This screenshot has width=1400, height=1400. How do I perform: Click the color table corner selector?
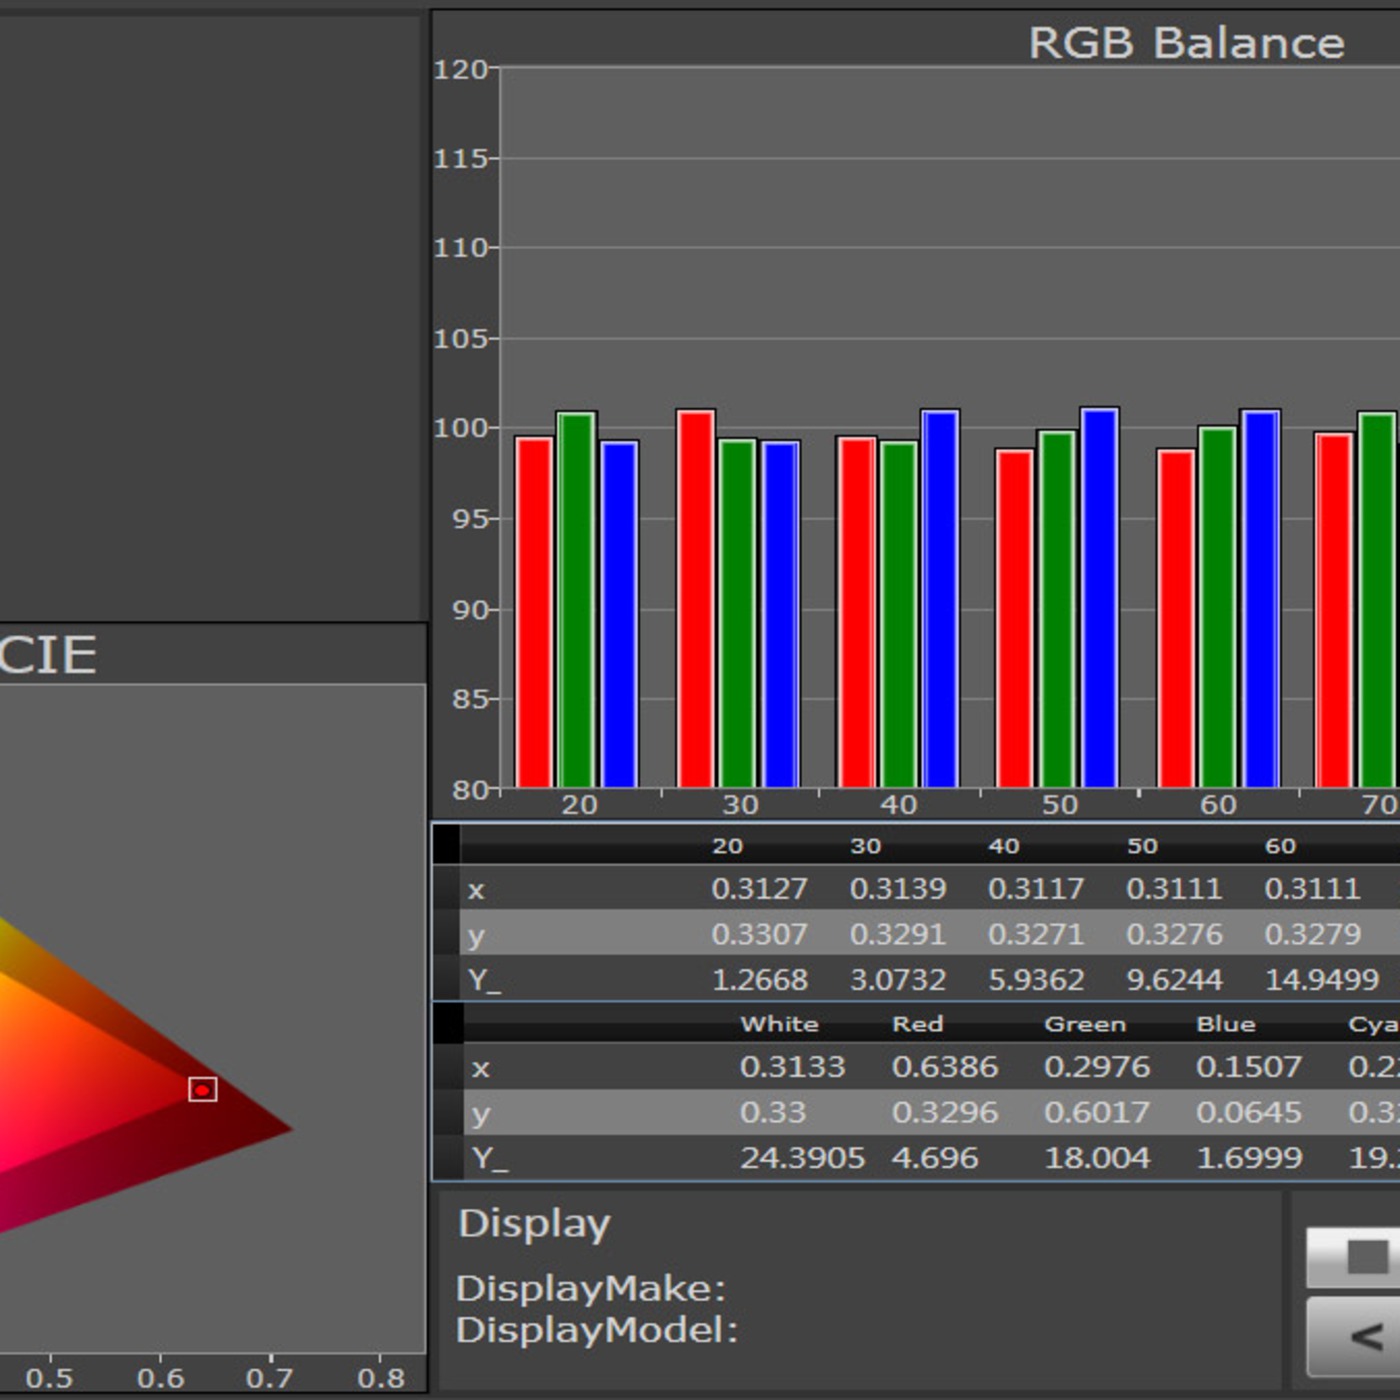448,1023
